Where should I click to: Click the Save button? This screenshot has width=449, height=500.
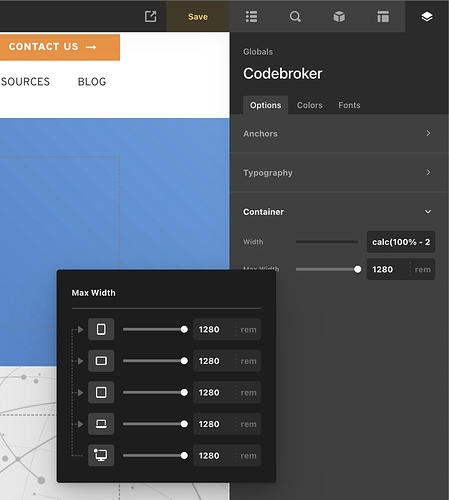click(x=198, y=17)
